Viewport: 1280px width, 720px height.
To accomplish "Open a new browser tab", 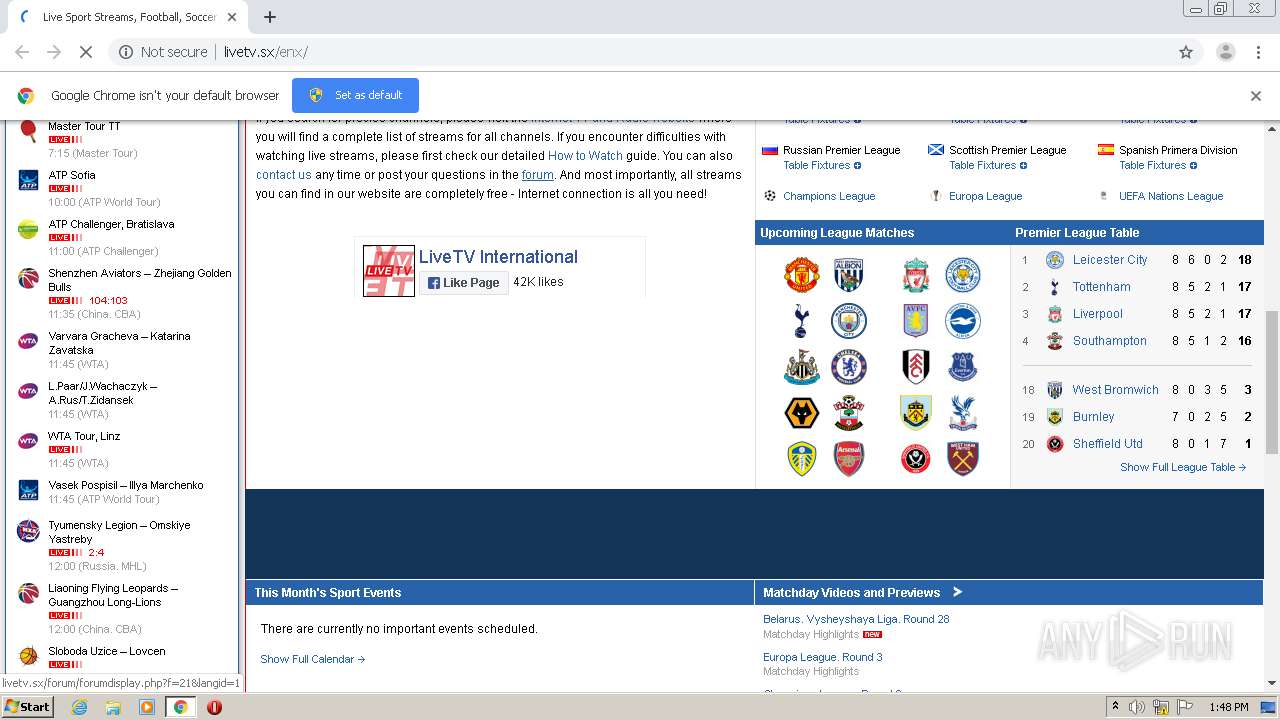I will (270, 17).
